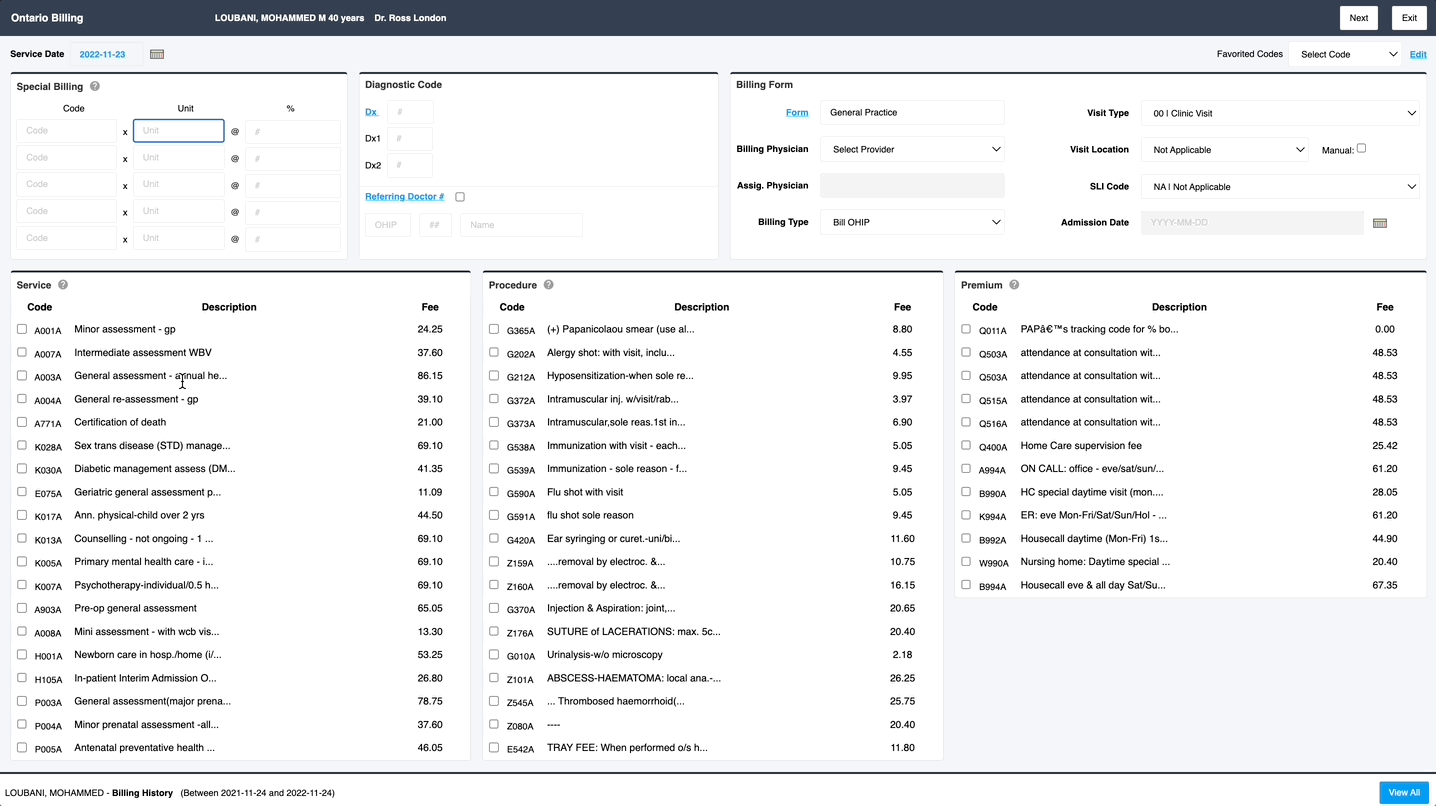Open the Favorited Codes Select Code dropdown
This screenshot has width=1436, height=806.
(1346, 54)
